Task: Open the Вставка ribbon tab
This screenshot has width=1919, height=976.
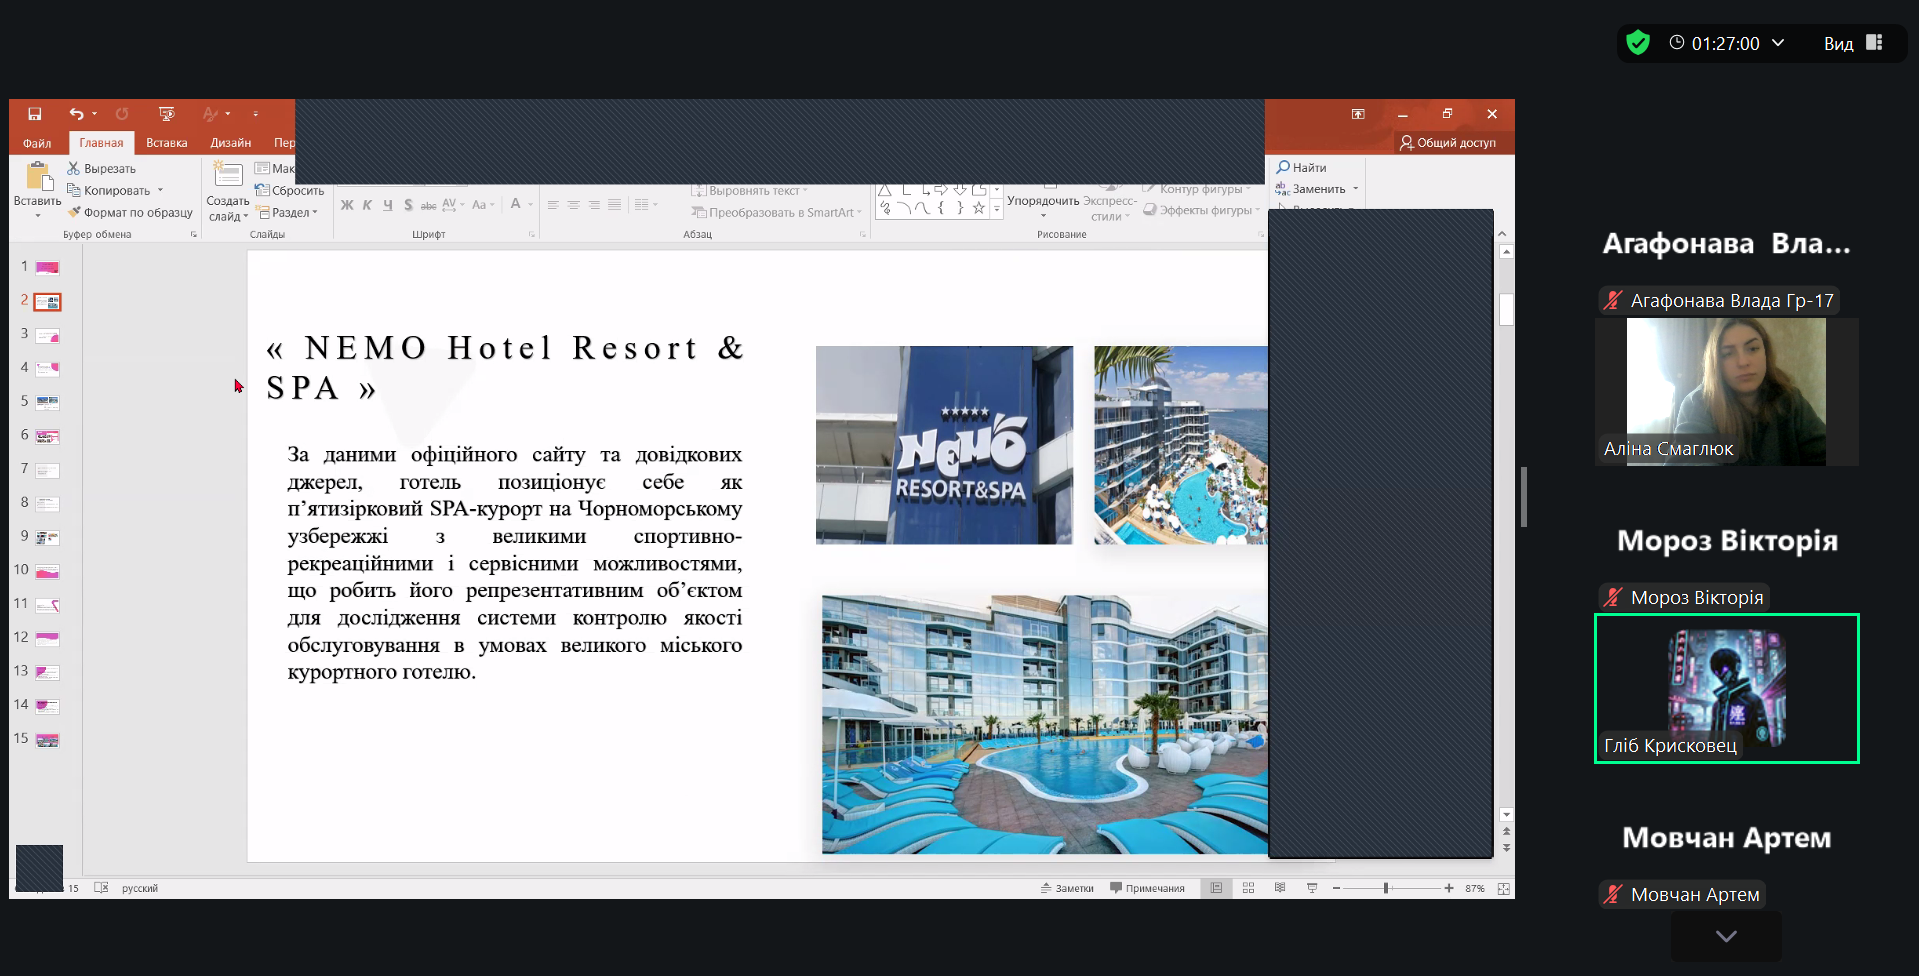Action: [166, 143]
